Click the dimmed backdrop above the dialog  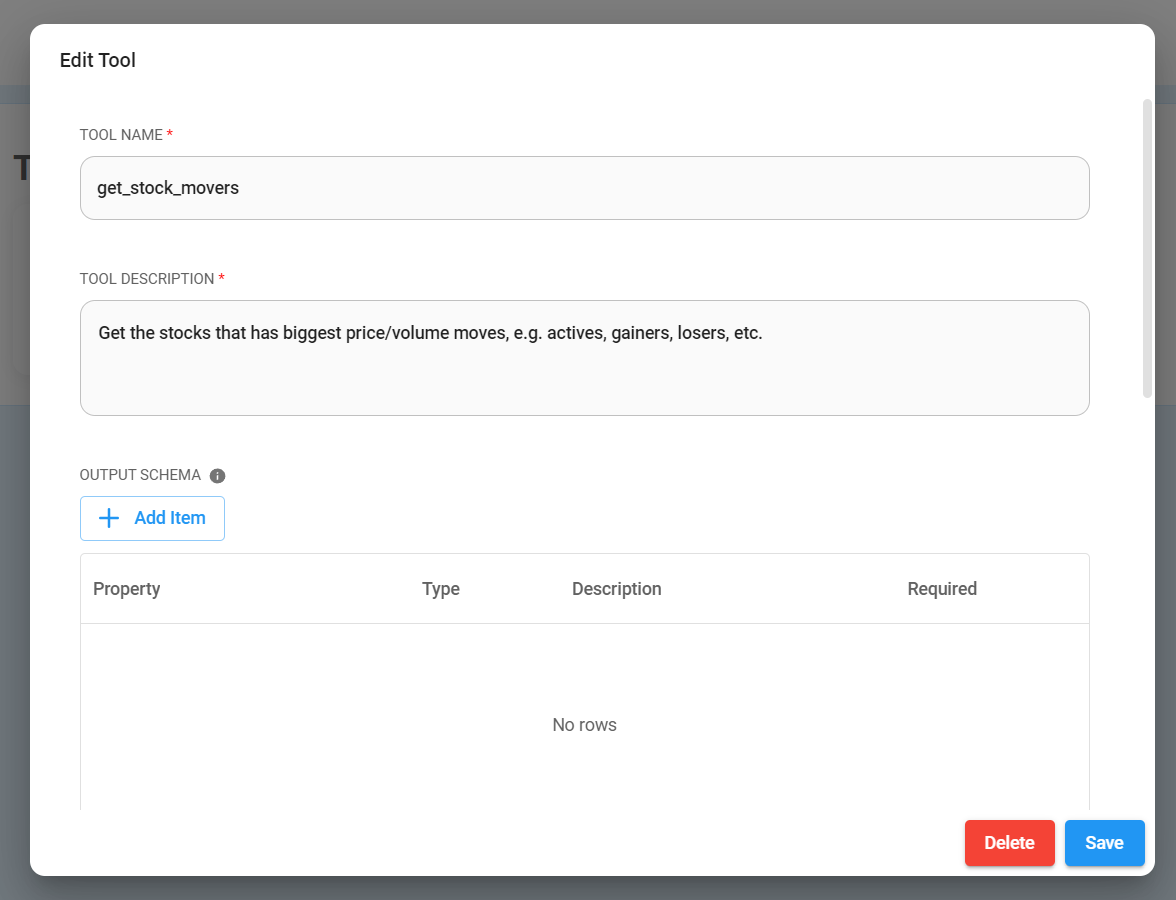coord(588,10)
